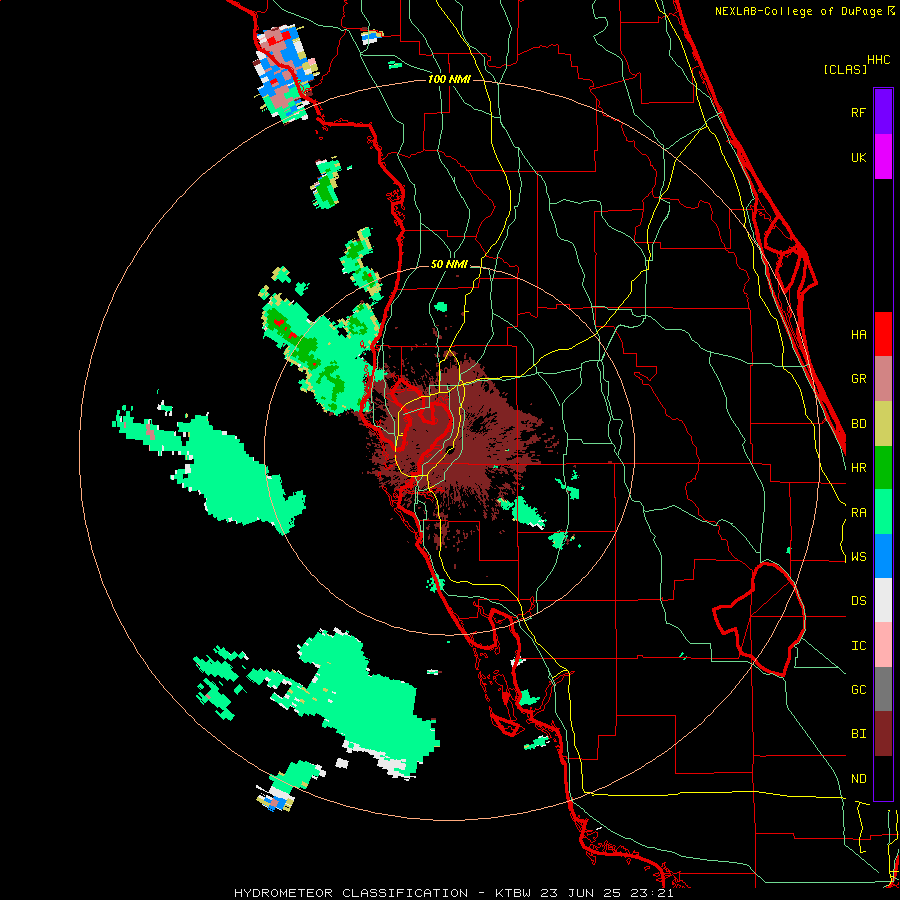
Task: Click the 'BD' legend label
Action: [x=858, y=424]
